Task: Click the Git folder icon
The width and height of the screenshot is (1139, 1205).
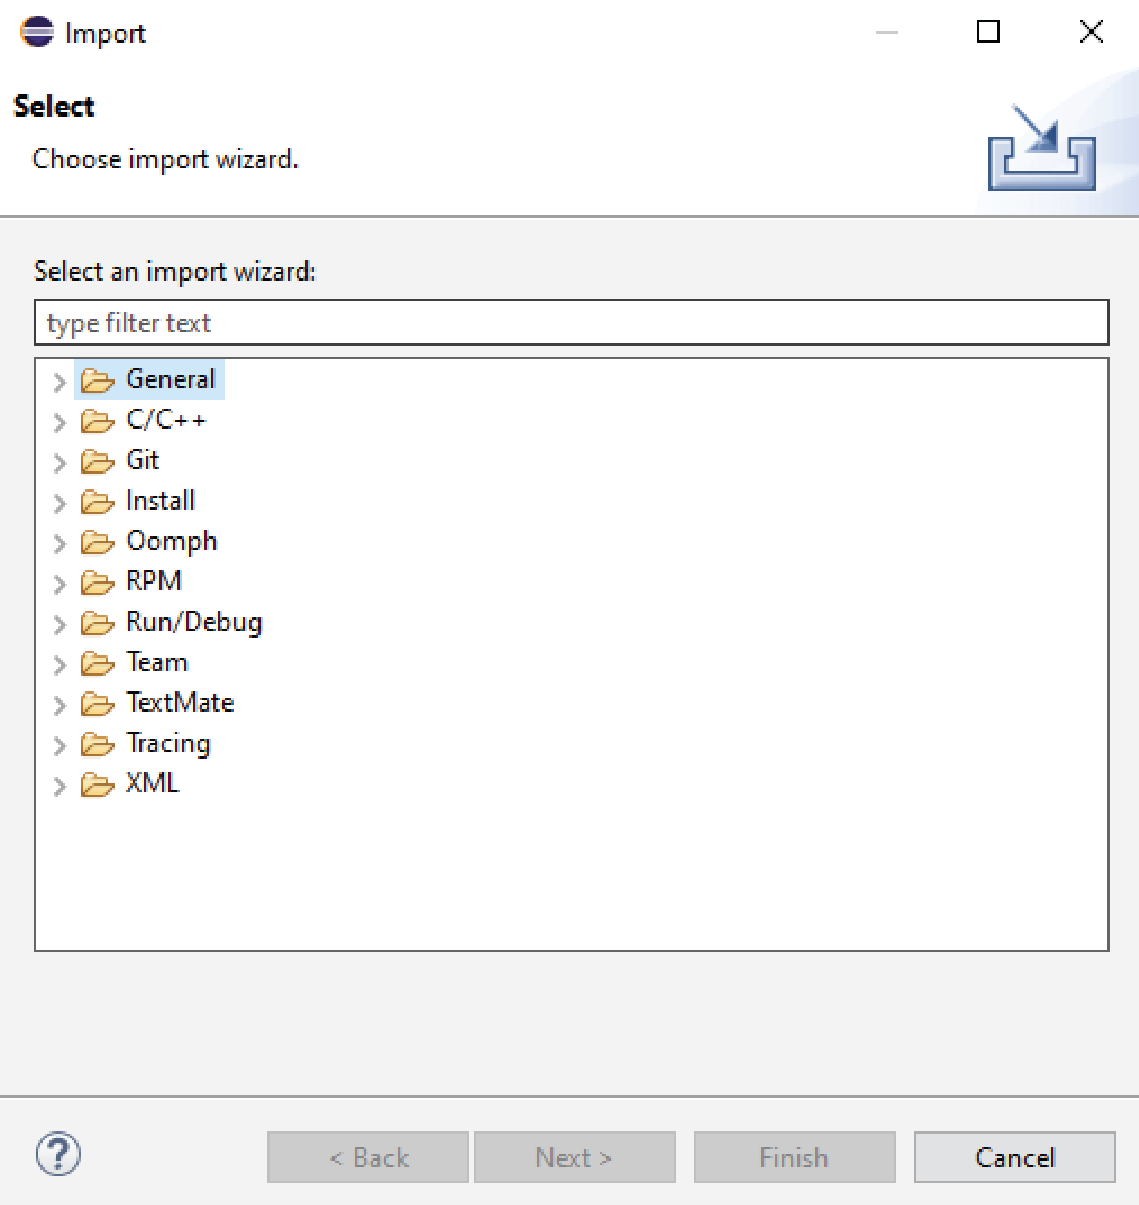Action: (x=97, y=461)
